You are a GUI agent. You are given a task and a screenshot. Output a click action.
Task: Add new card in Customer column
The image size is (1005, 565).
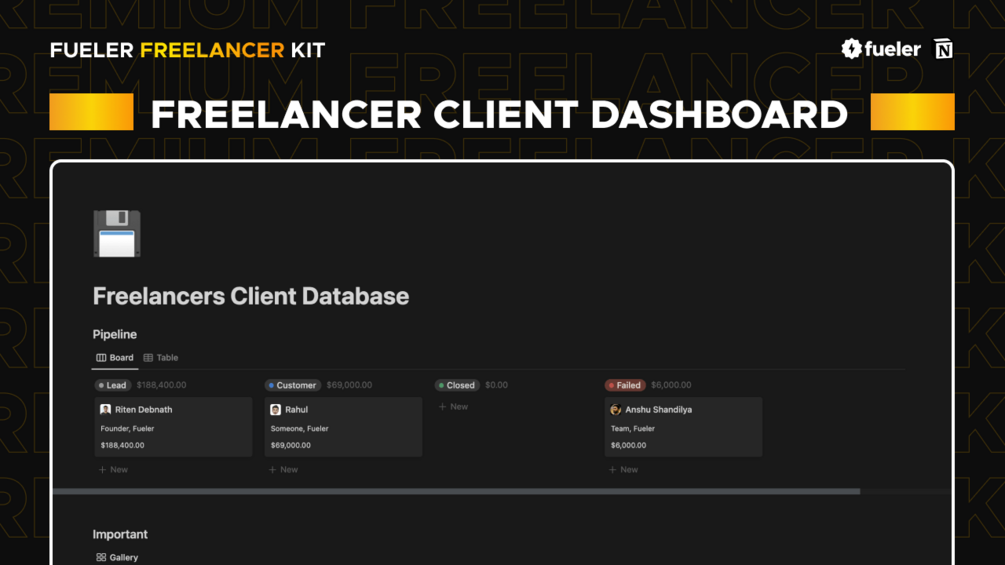click(x=283, y=470)
